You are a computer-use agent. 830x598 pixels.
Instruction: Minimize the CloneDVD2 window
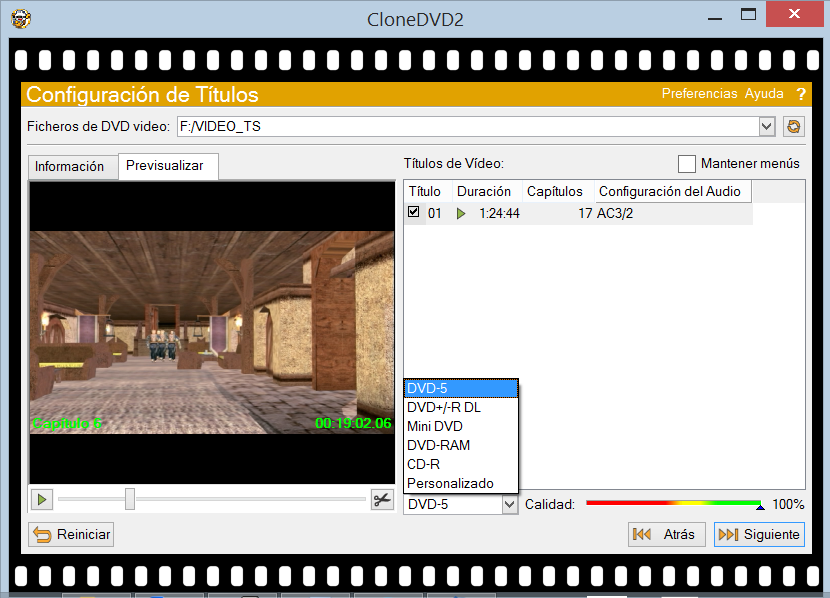point(715,18)
